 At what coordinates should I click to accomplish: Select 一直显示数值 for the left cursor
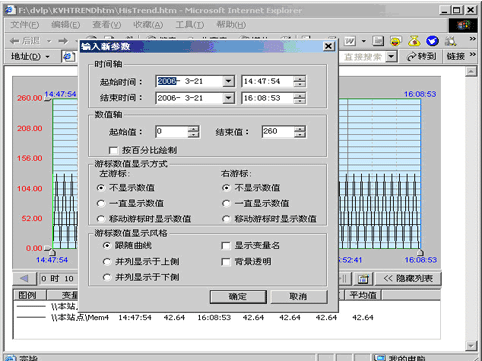[x=101, y=203]
